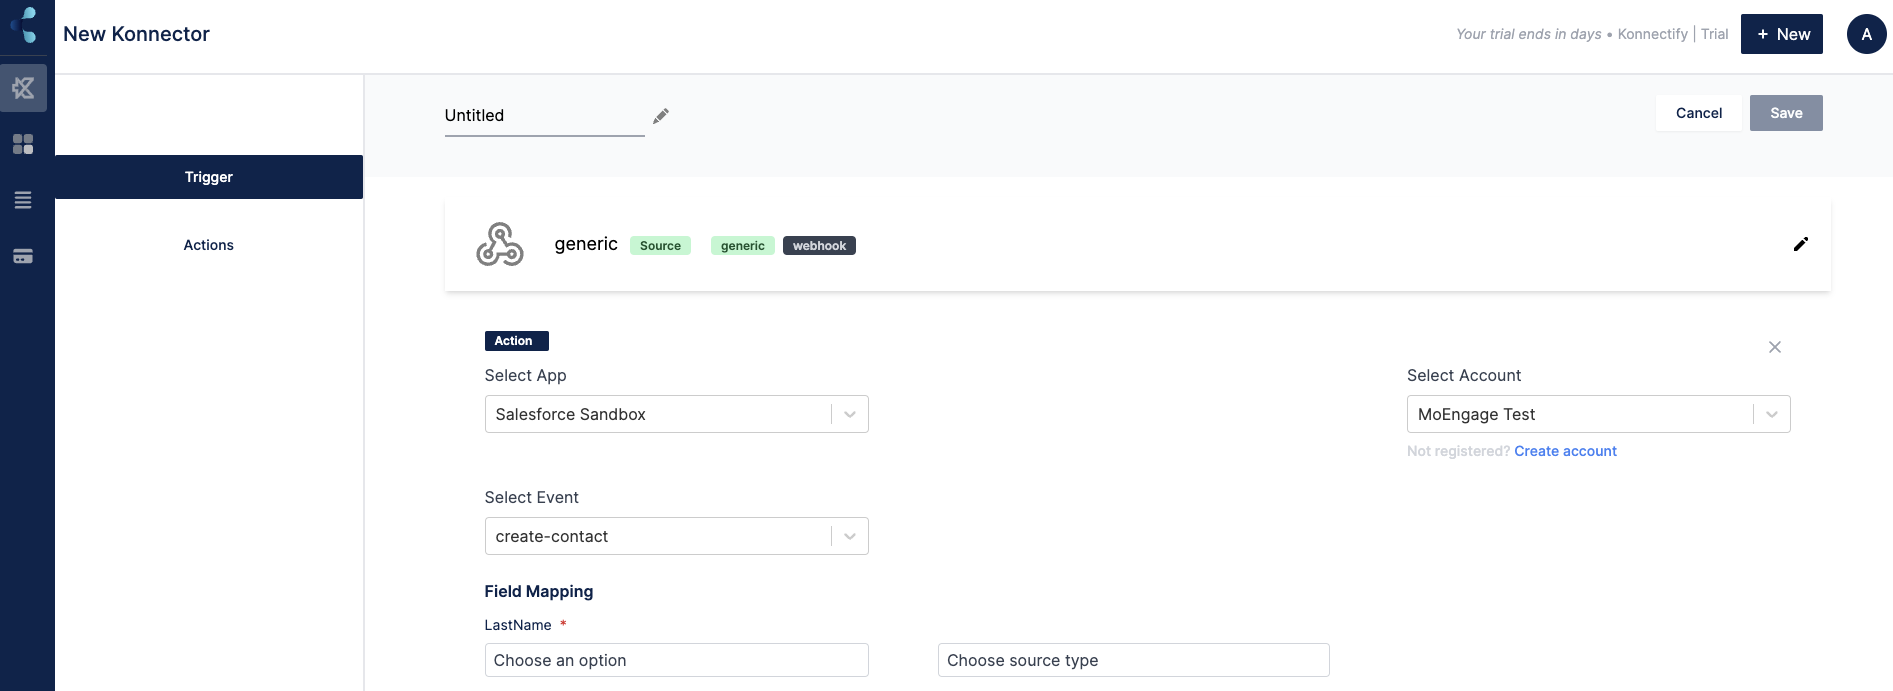Image resolution: width=1893 pixels, height=691 pixels.
Task: Click the New Konnector page title
Action: 136,34
